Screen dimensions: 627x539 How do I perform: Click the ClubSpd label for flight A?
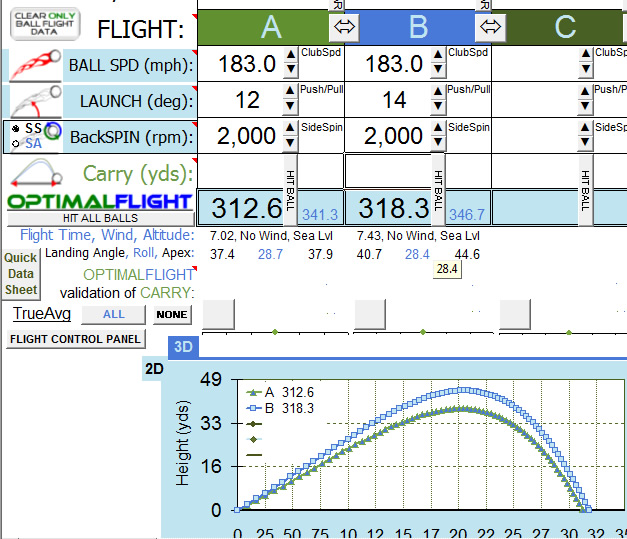(x=321, y=52)
